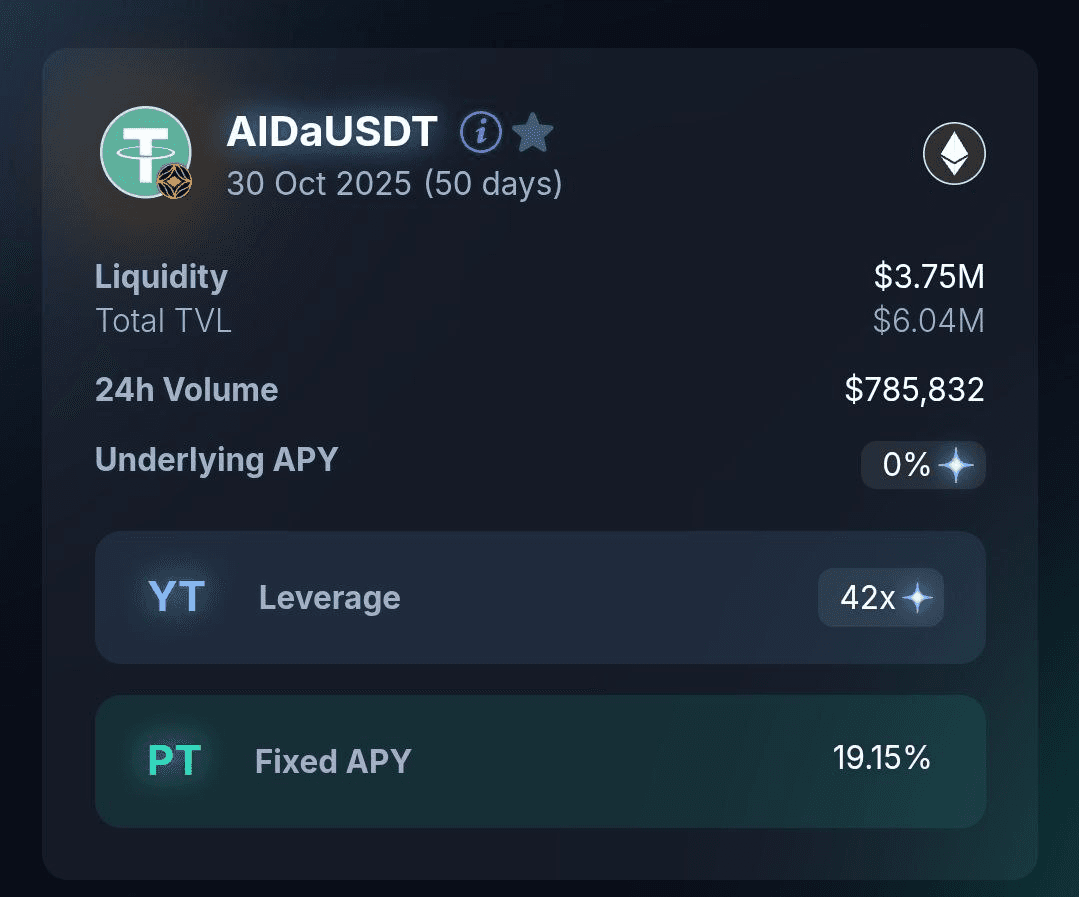Click the Underlying APY label

pyautogui.click(x=217, y=460)
